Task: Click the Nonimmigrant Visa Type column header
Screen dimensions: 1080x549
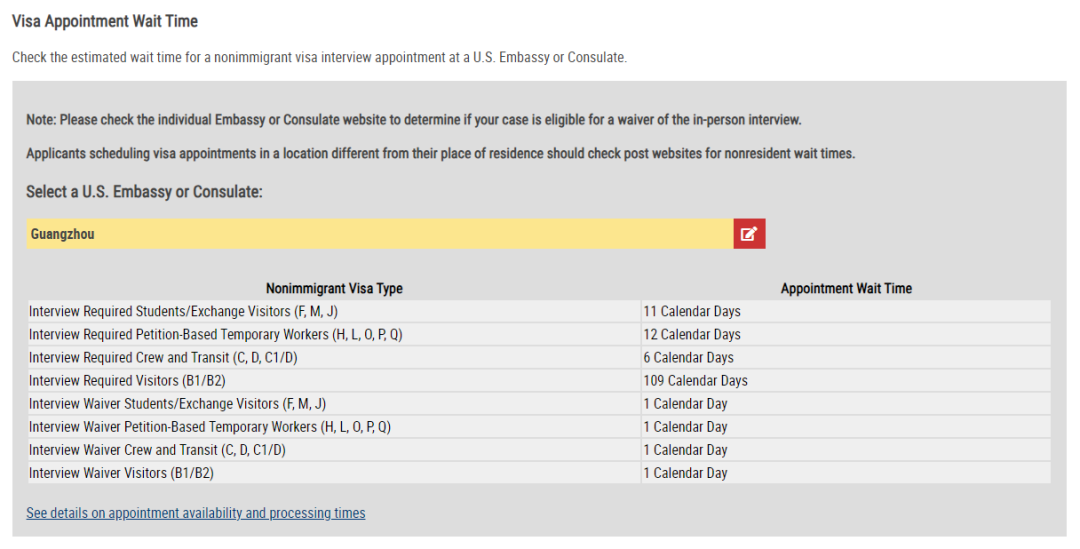Action: (334, 289)
